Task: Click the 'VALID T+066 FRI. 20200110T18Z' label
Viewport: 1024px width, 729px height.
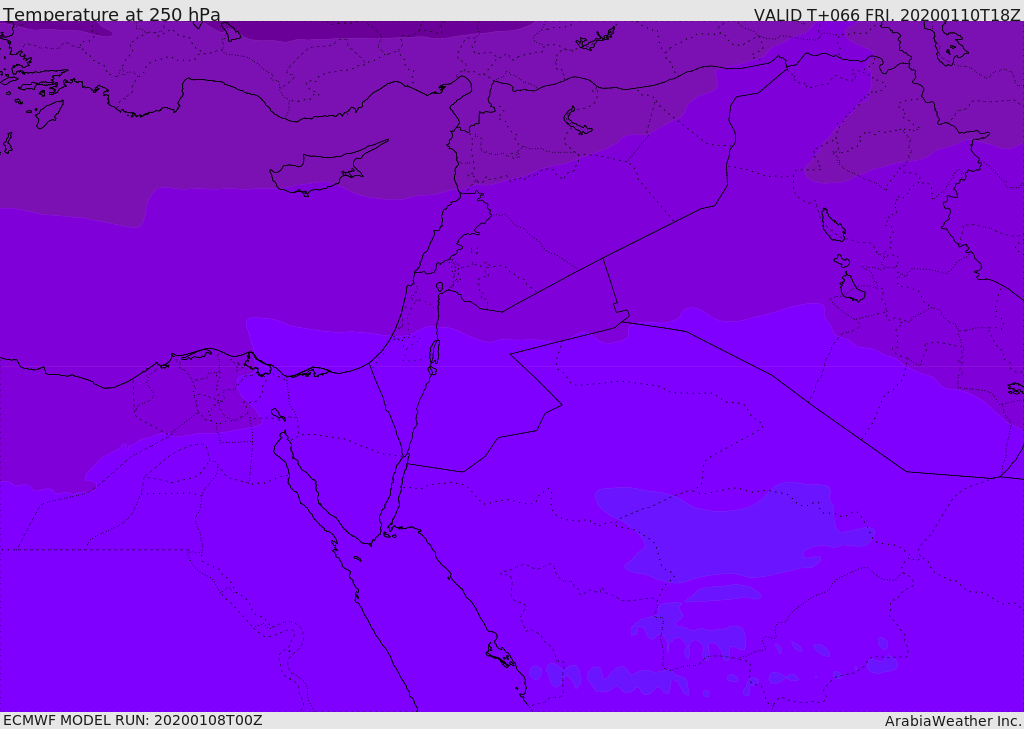Action: tap(887, 14)
